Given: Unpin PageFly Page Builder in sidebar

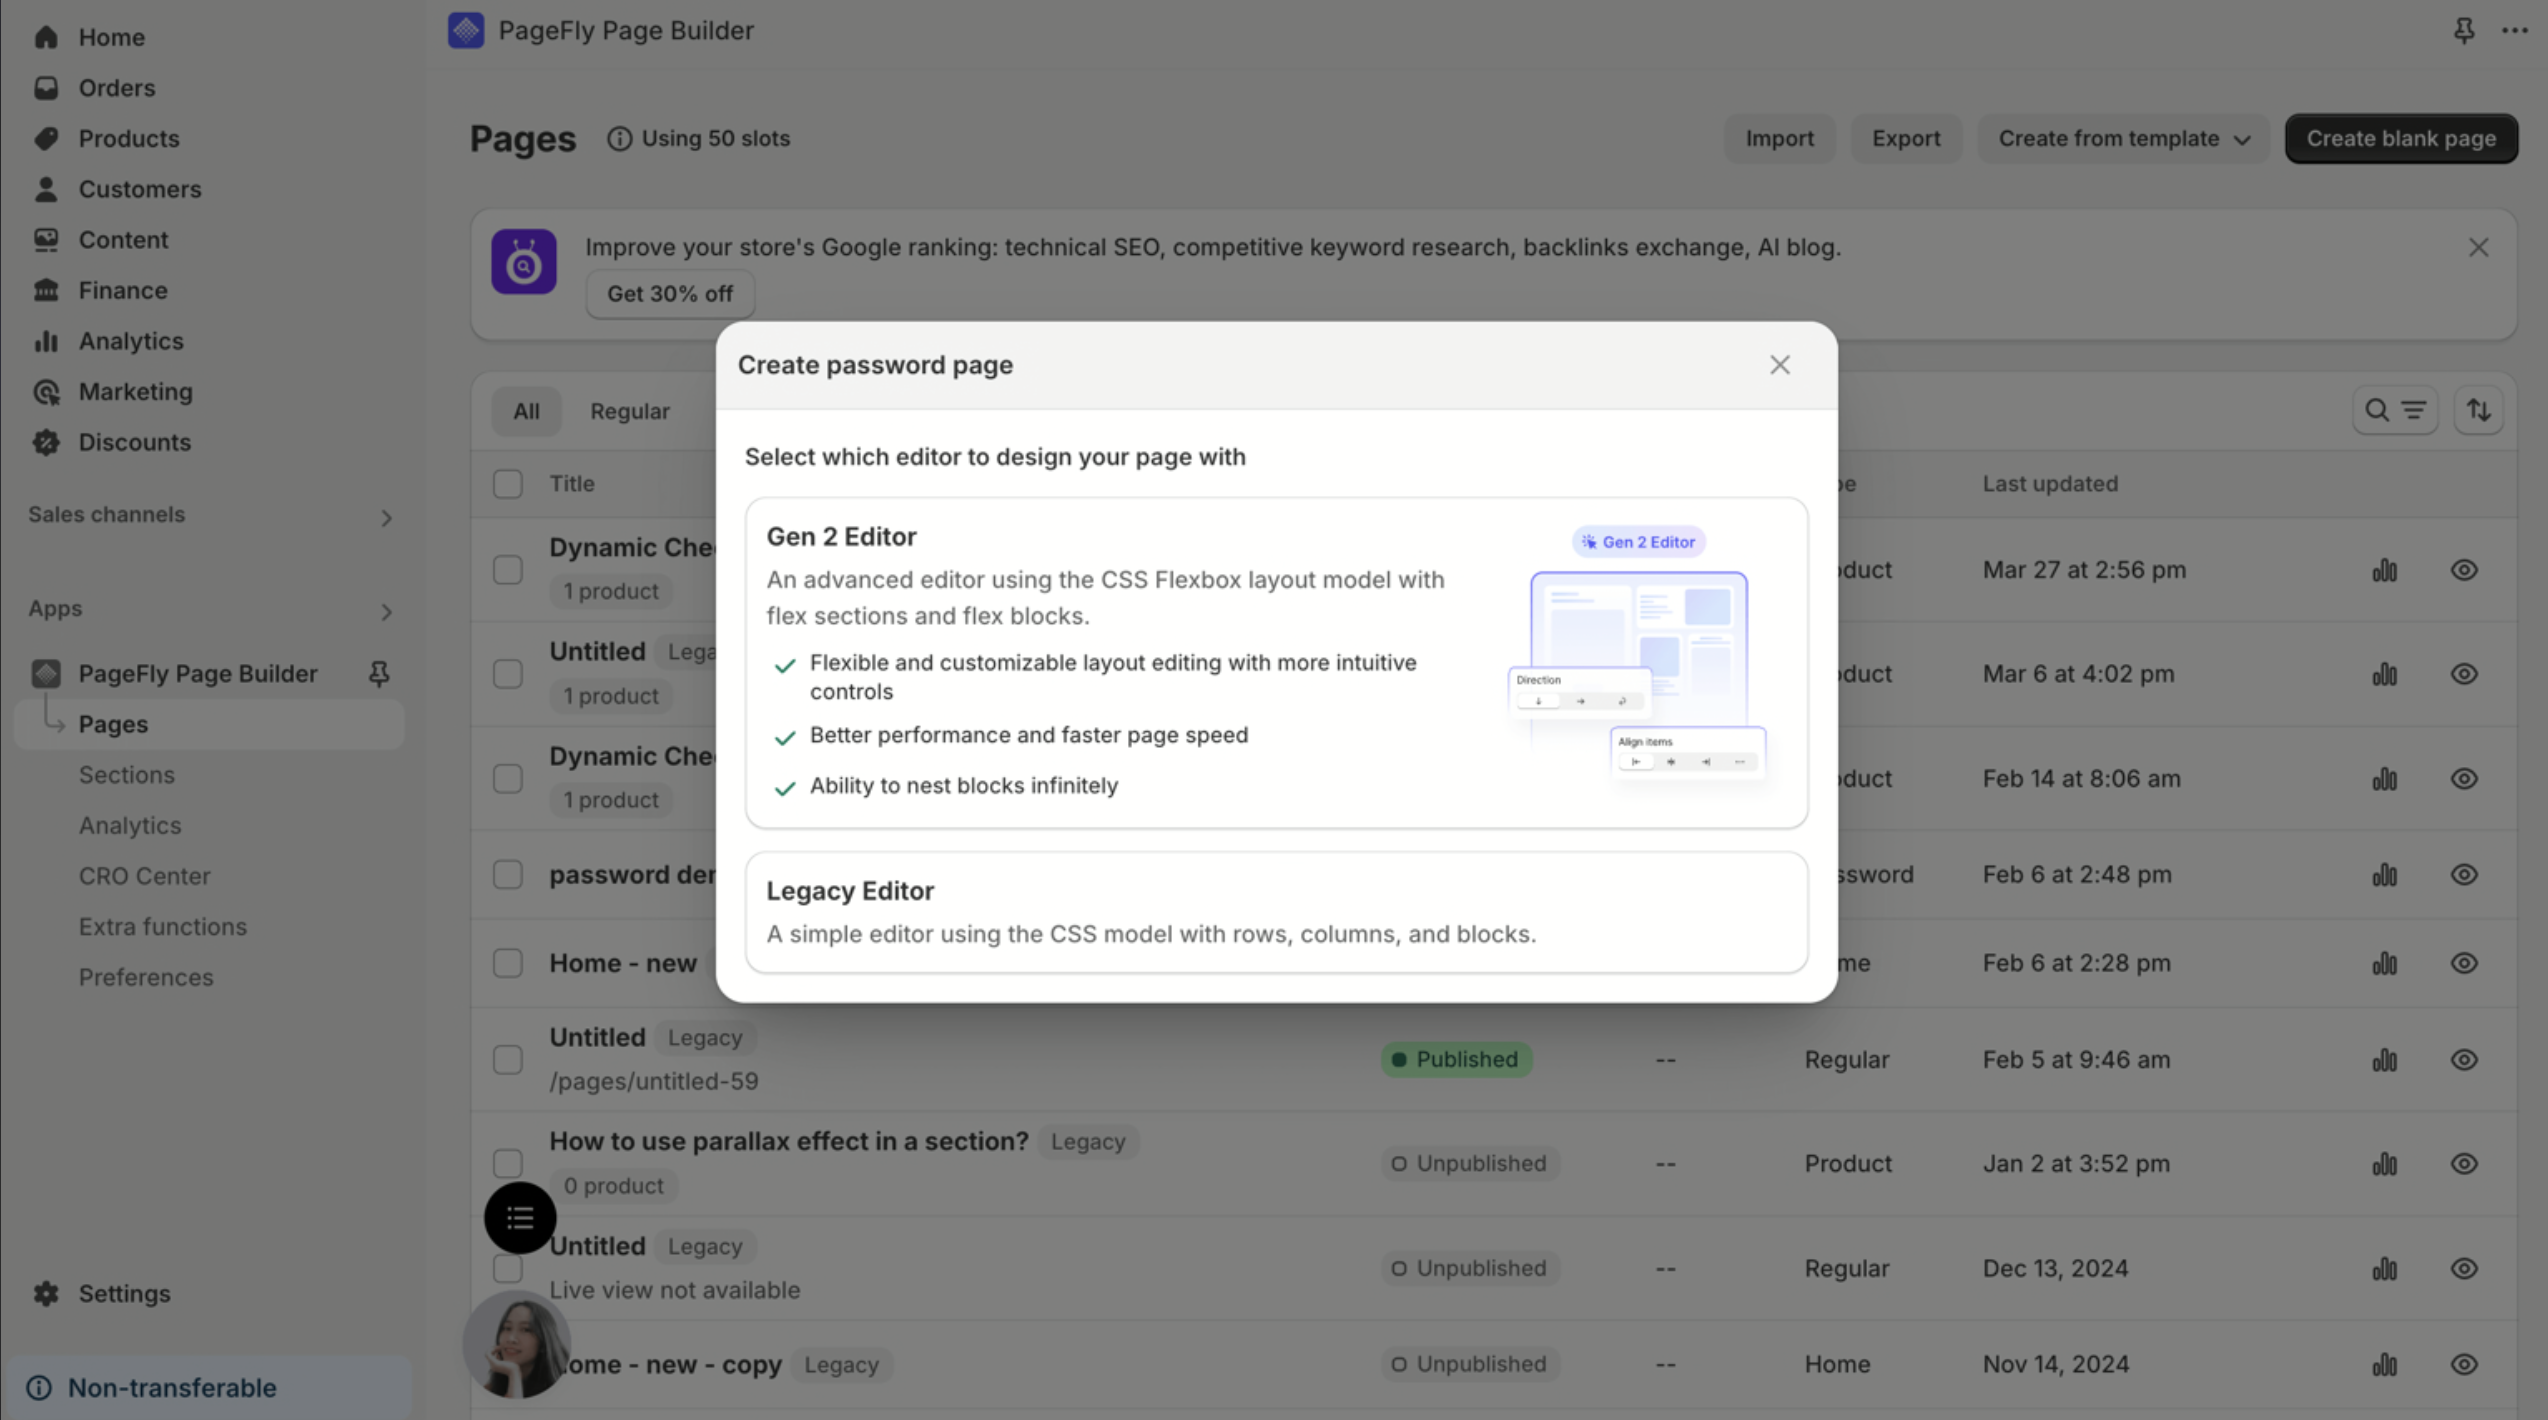Looking at the screenshot, I should pyautogui.click(x=379, y=674).
